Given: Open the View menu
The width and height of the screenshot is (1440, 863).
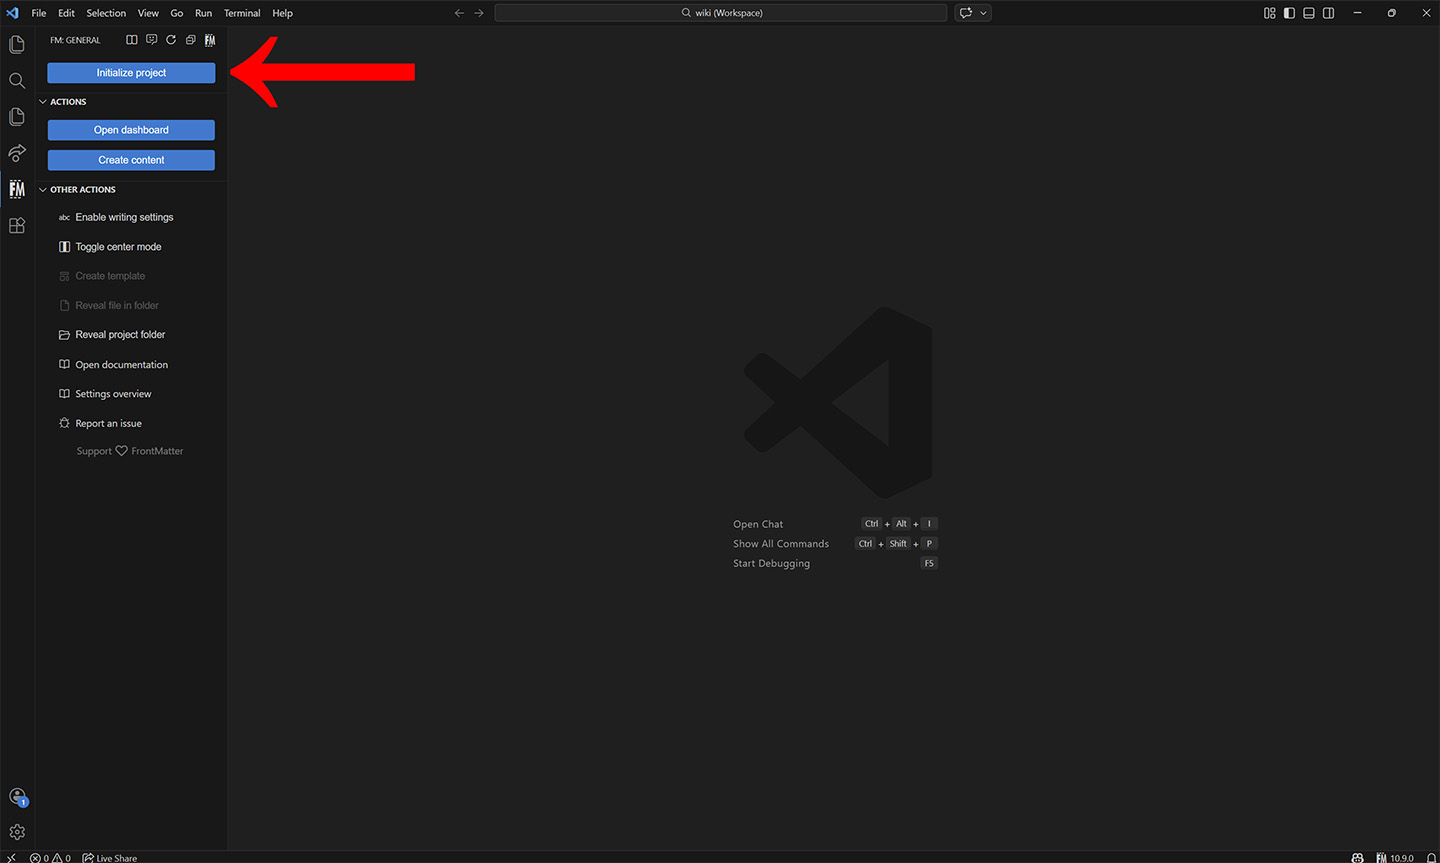Looking at the screenshot, I should pyautogui.click(x=148, y=13).
